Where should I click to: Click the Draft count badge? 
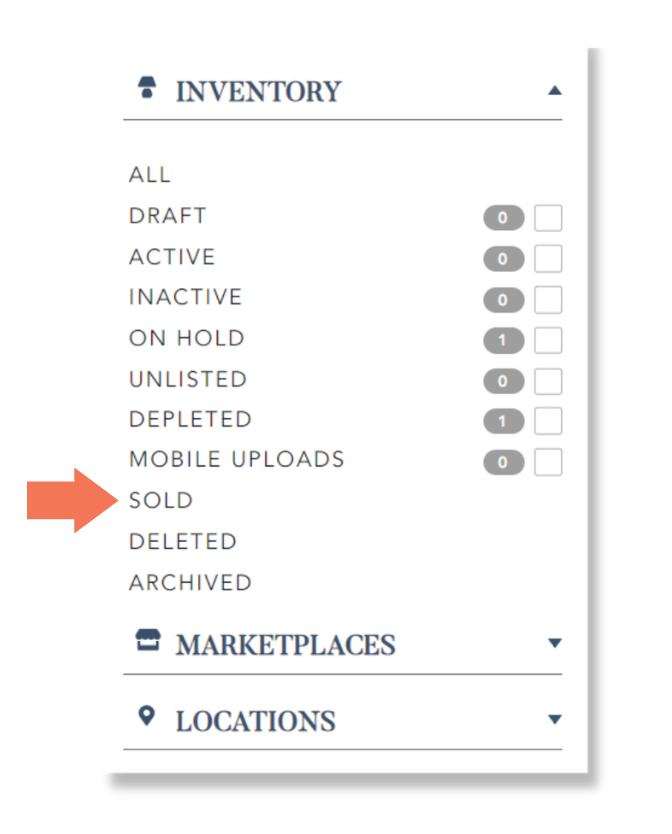point(503,218)
